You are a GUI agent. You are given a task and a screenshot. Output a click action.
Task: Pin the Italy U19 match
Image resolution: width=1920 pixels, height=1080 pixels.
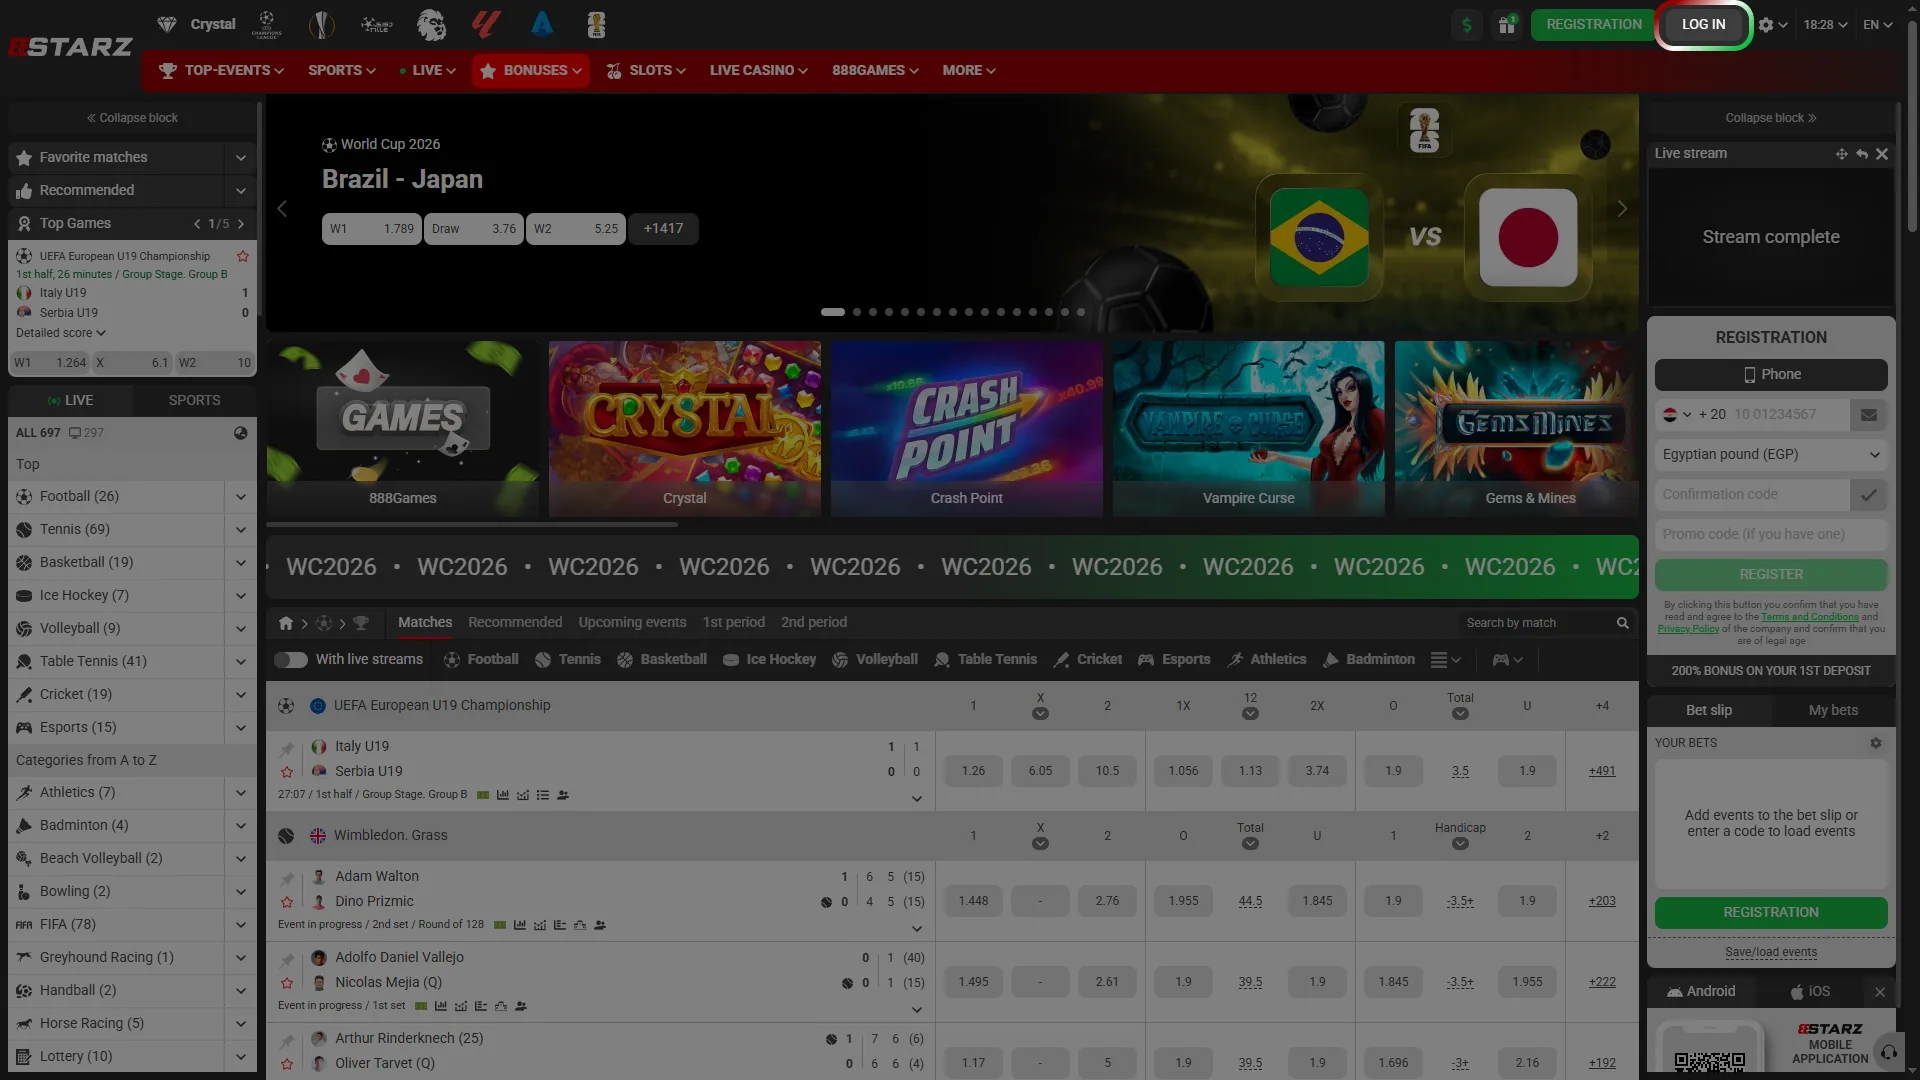(x=287, y=748)
